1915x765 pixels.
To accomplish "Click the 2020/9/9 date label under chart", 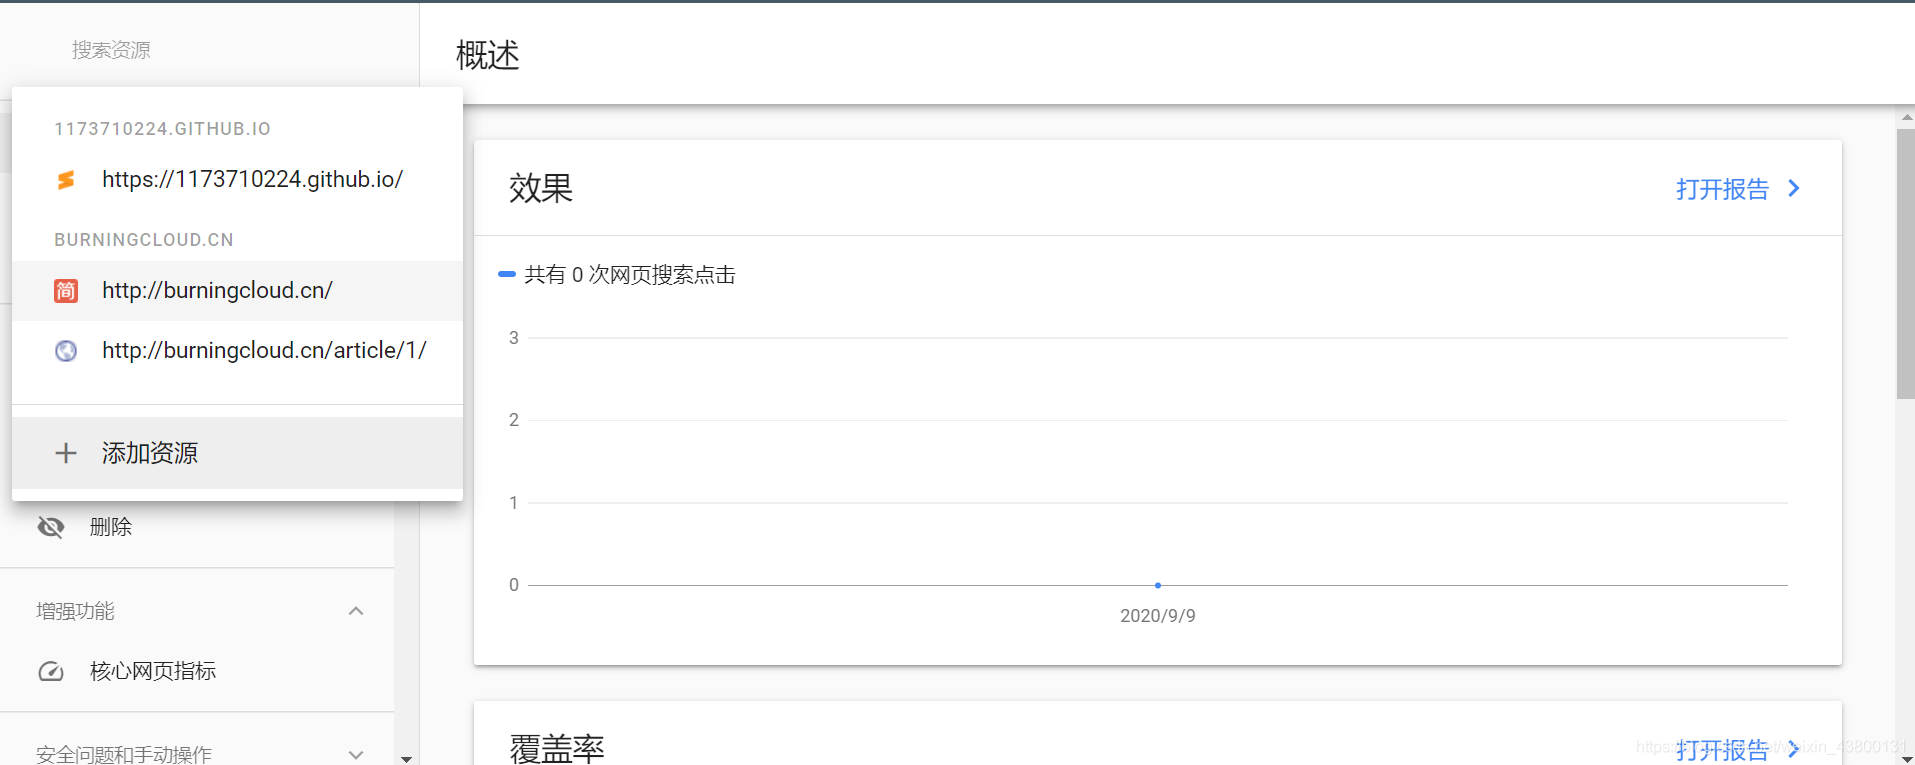I will point(1158,616).
